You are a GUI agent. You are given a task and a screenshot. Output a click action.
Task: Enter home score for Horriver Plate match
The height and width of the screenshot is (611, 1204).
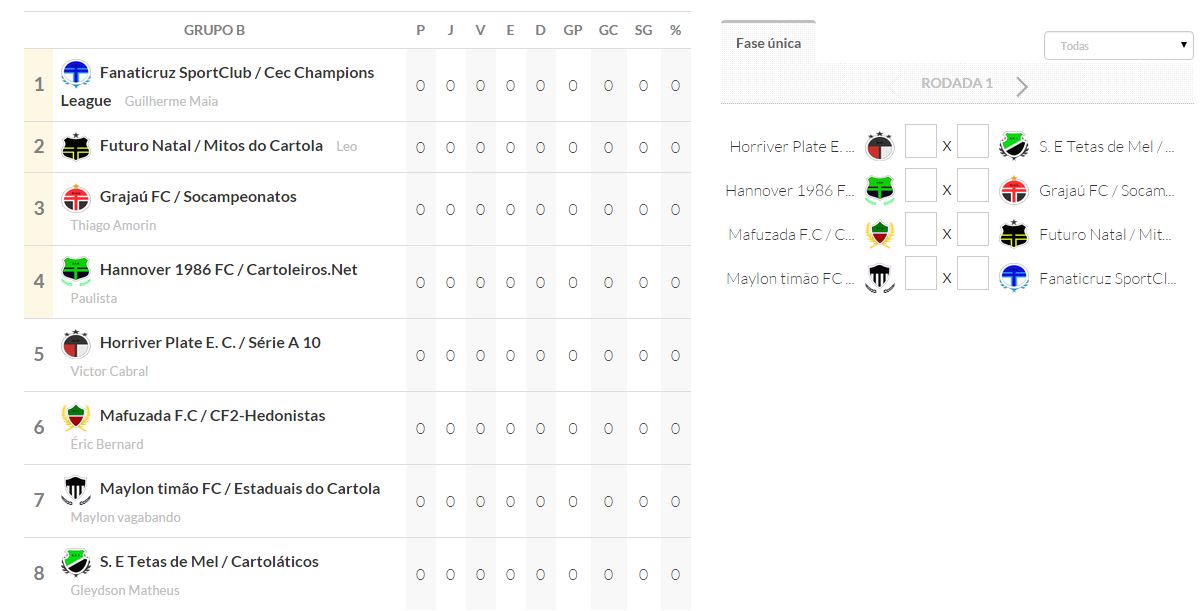pyautogui.click(x=920, y=142)
